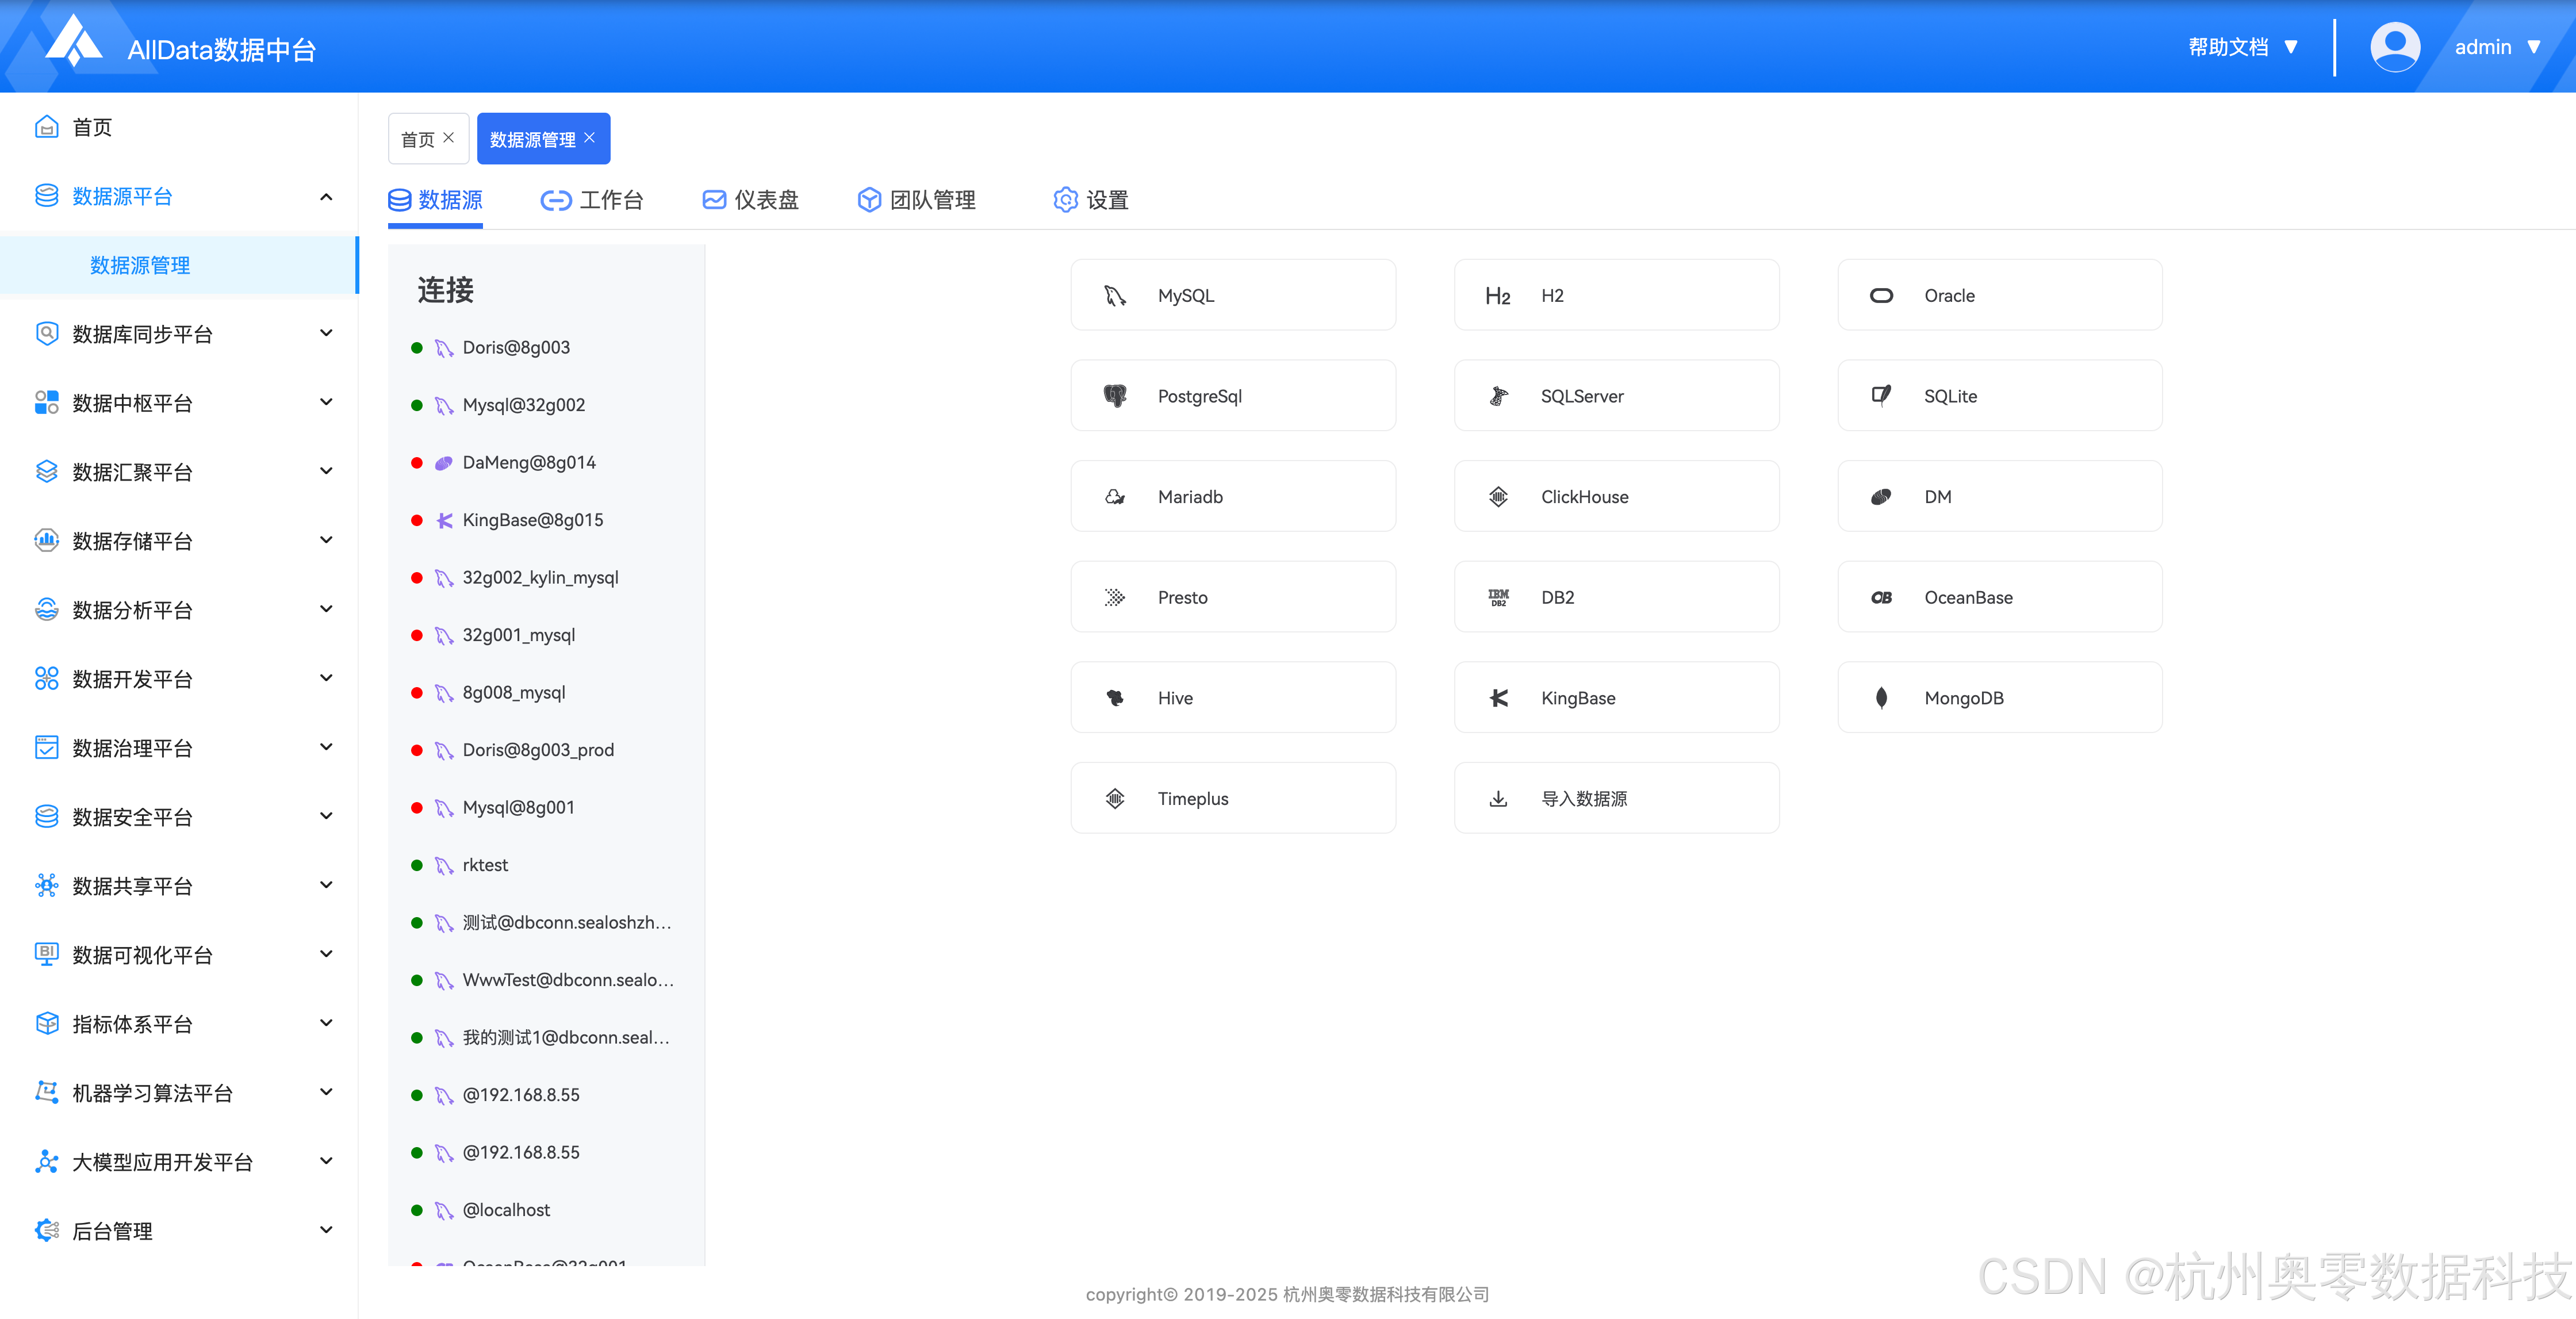This screenshot has width=2576, height=1319.
Task: Switch to the 工作台 tab
Action: pyautogui.click(x=592, y=200)
